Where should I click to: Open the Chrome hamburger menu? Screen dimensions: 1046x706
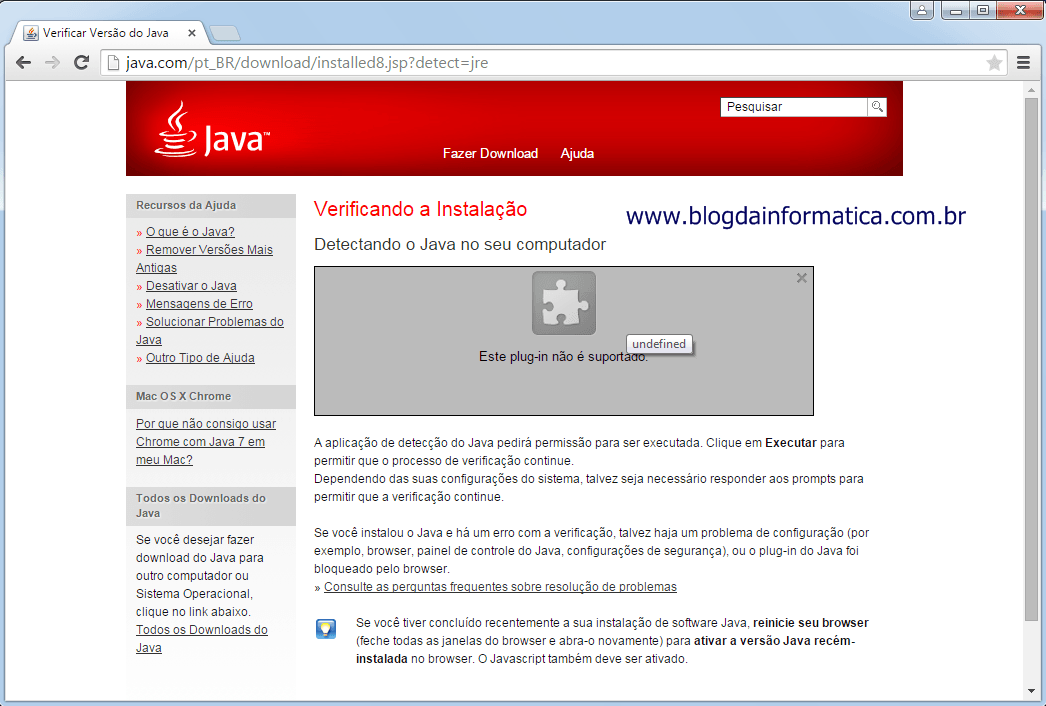point(1023,63)
